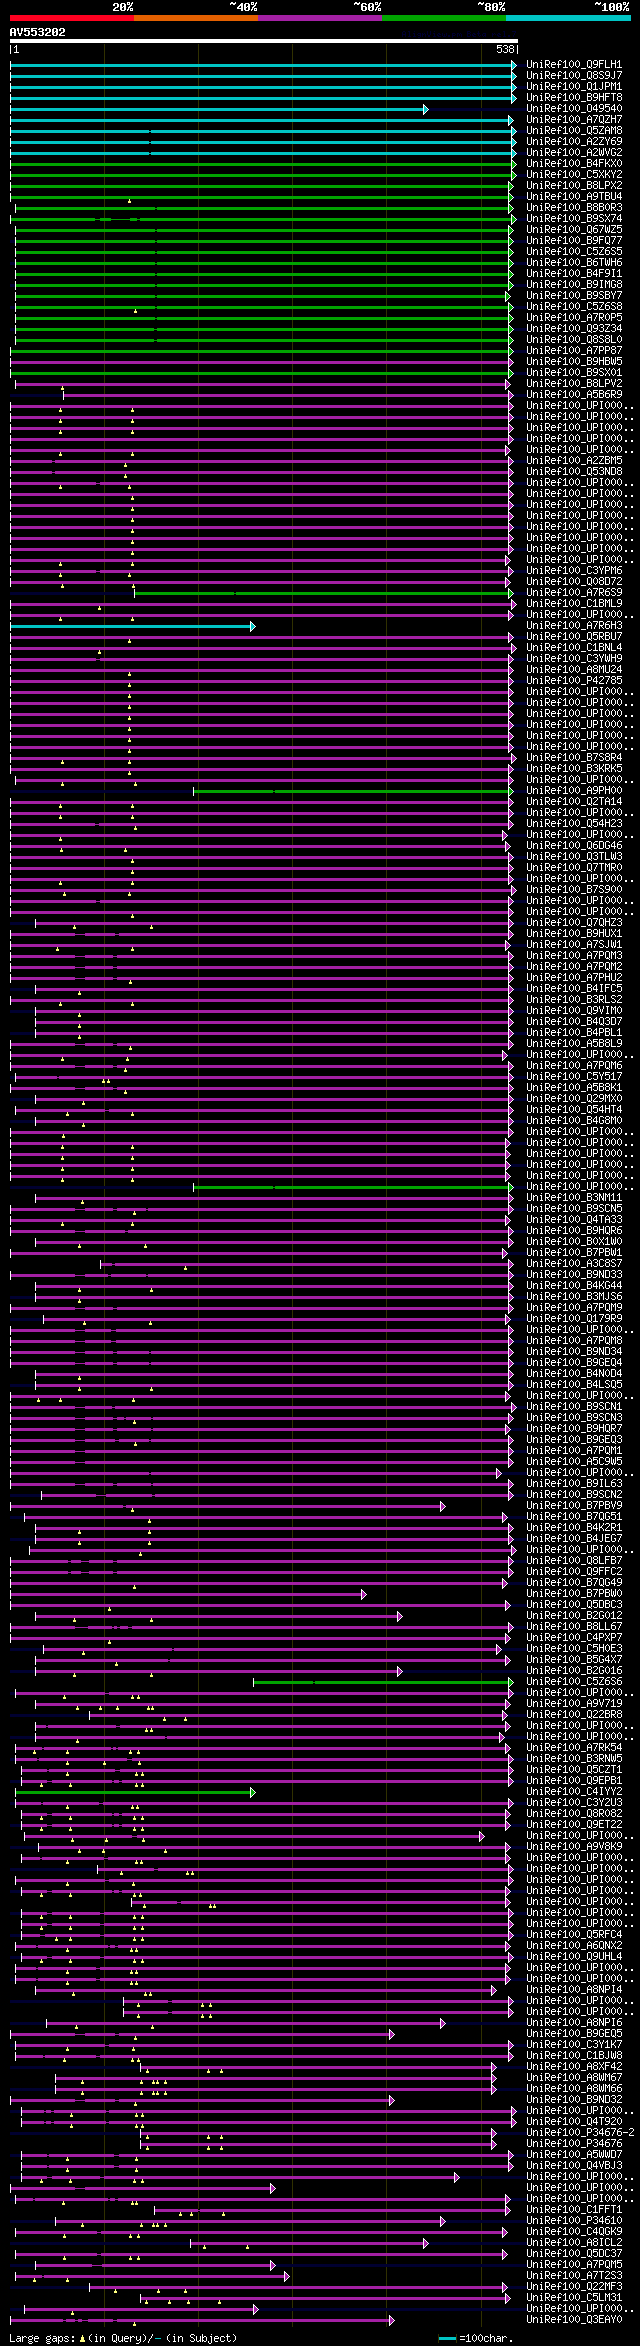Click the cyan ~100% identity legend segment
The width and height of the screenshot is (640, 2346).
[568, 18]
